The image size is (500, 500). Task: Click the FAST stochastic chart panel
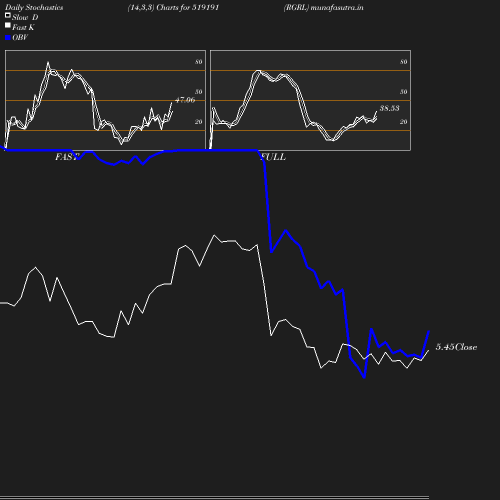pos(105,100)
